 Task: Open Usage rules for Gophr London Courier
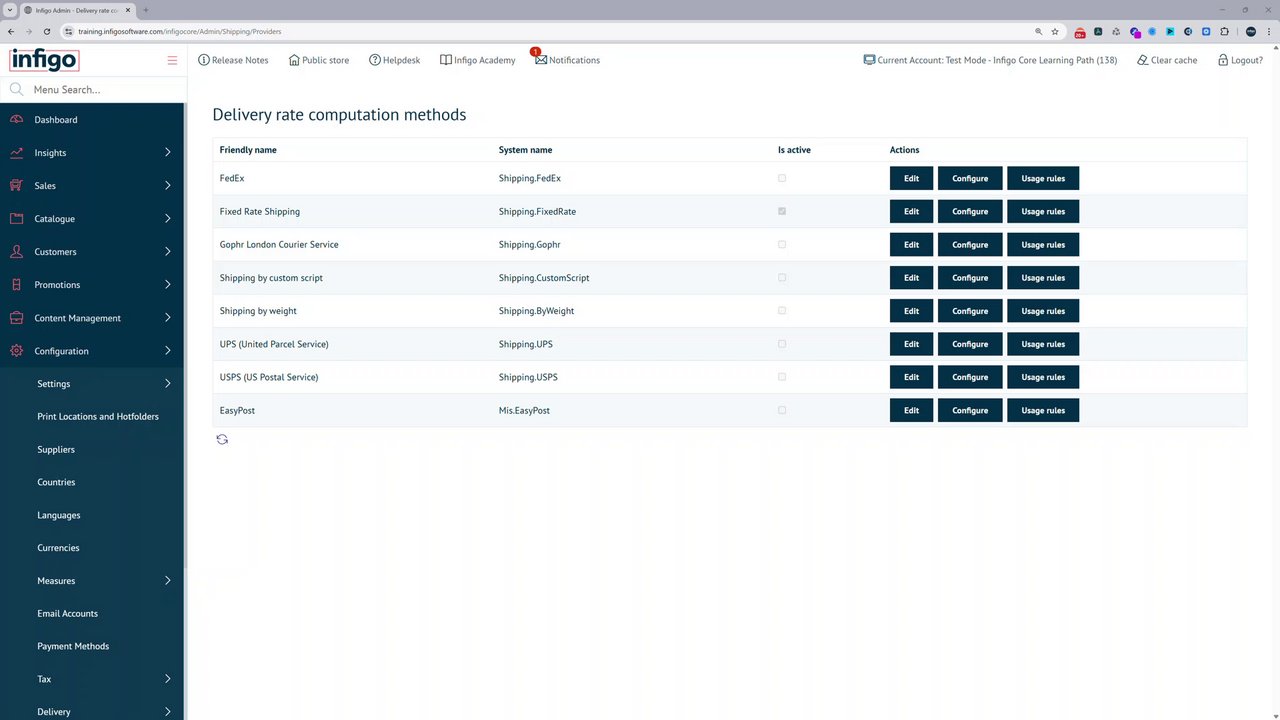click(x=1043, y=244)
